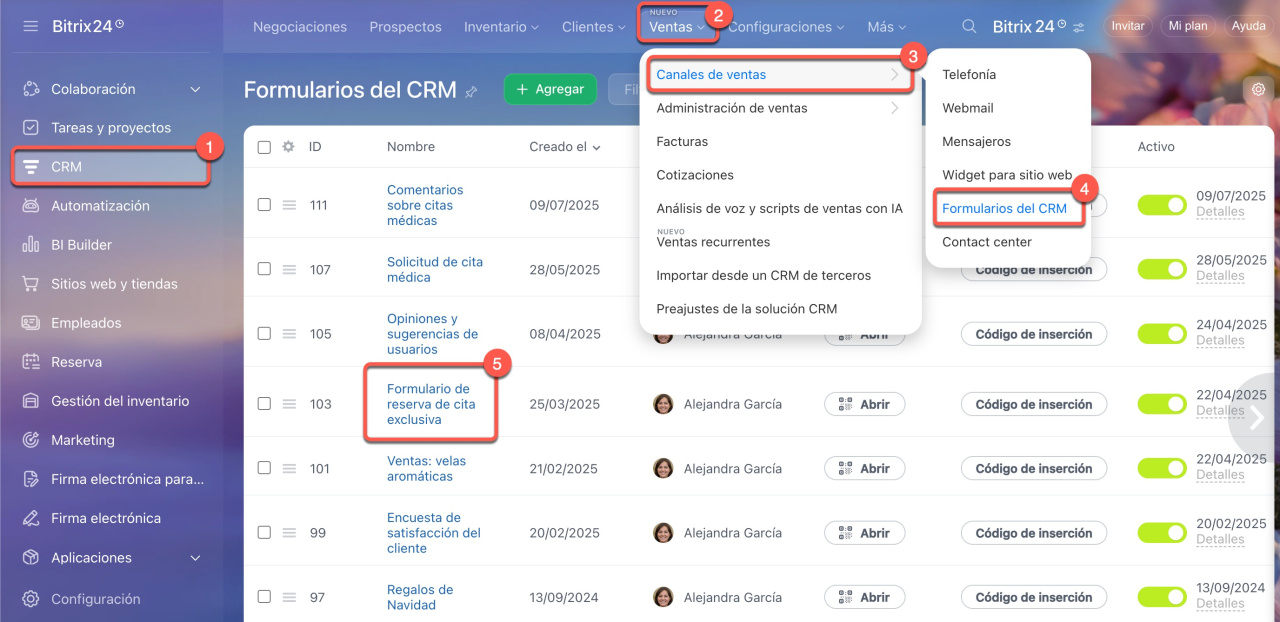The width and height of the screenshot is (1280, 622).
Task: Check the box for form ID 111
Action: coord(264,205)
